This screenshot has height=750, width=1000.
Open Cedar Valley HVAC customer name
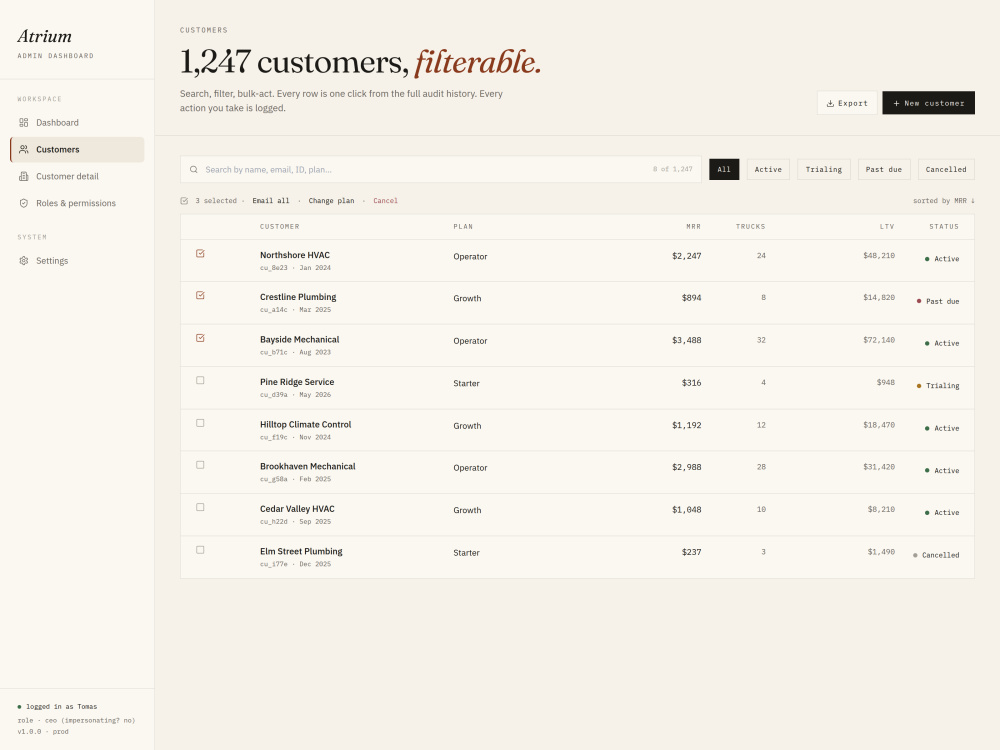(297, 509)
